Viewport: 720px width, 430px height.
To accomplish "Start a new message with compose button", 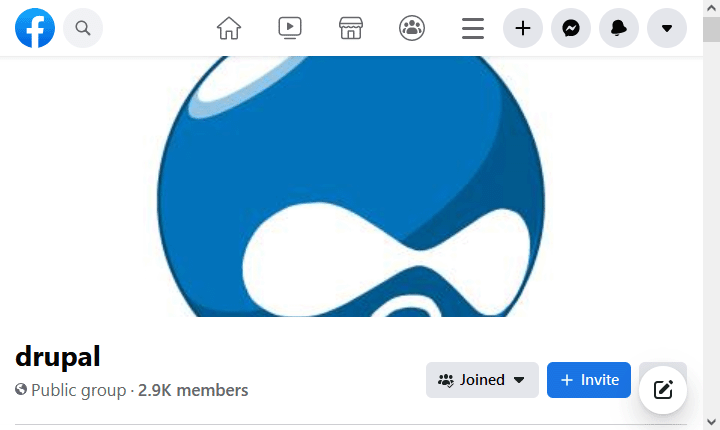I will click(x=663, y=390).
